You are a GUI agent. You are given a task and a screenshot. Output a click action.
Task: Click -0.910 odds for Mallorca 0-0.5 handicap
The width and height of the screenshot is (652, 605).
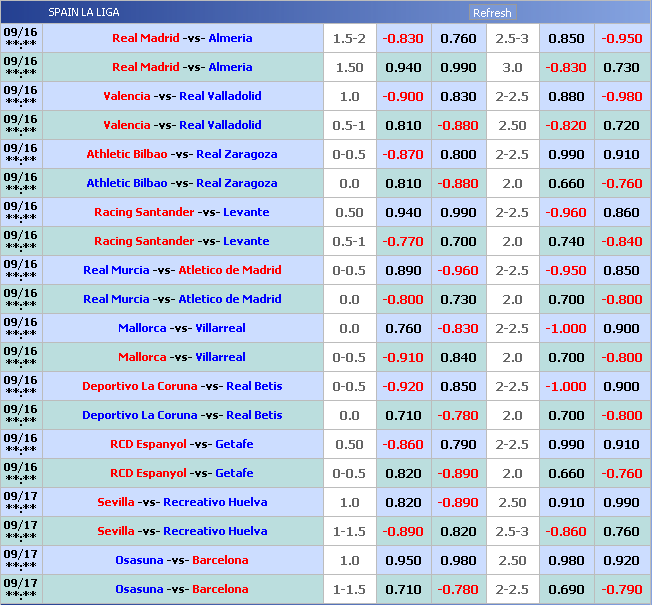(x=403, y=357)
